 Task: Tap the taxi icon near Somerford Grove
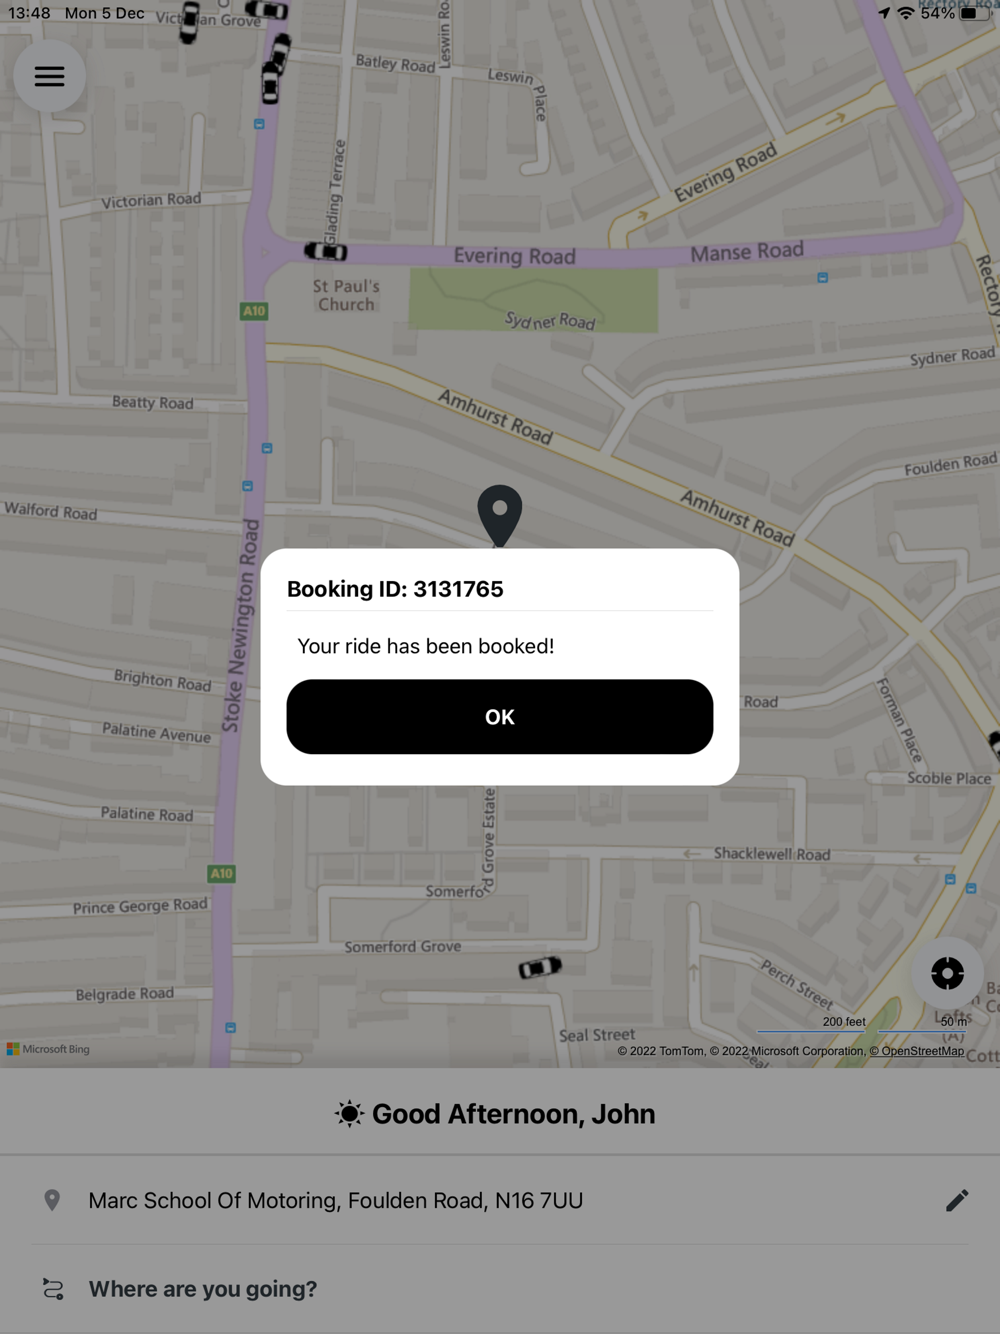coord(540,968)
